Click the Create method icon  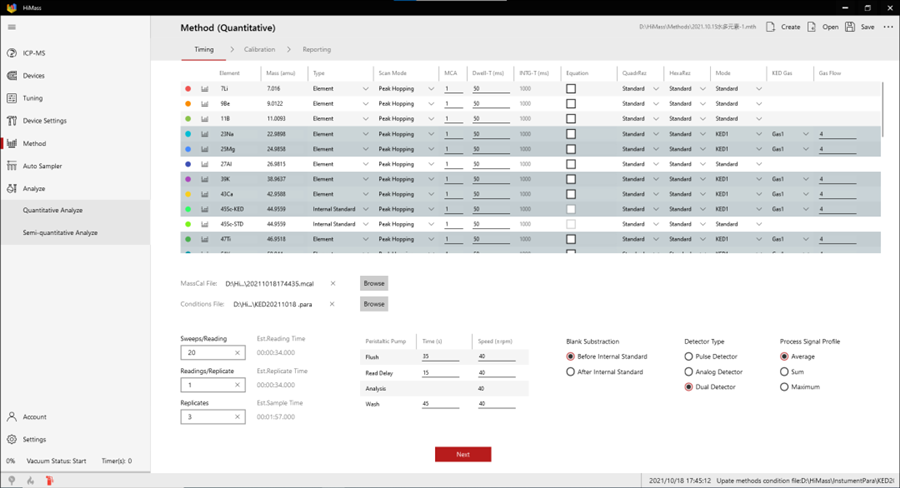click(x=771, y=27)
